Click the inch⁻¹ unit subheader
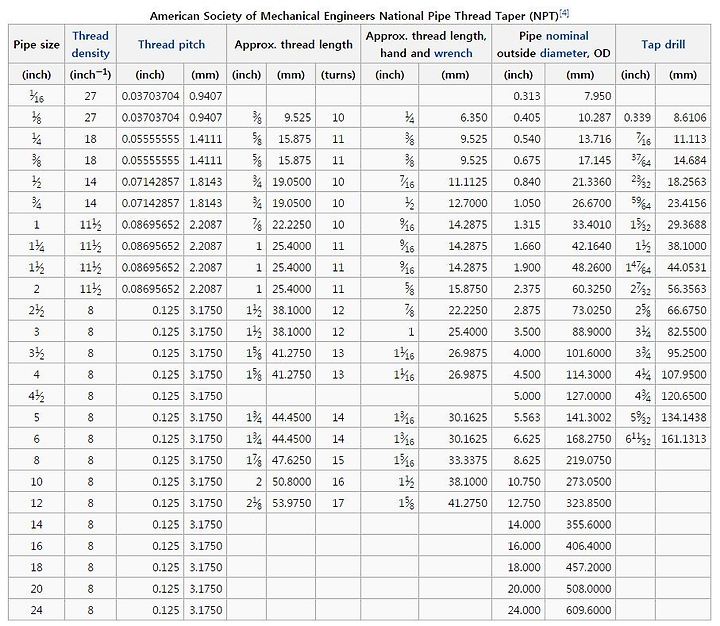Viewport: 720px width, 626px height. click(x=90, y=74)
